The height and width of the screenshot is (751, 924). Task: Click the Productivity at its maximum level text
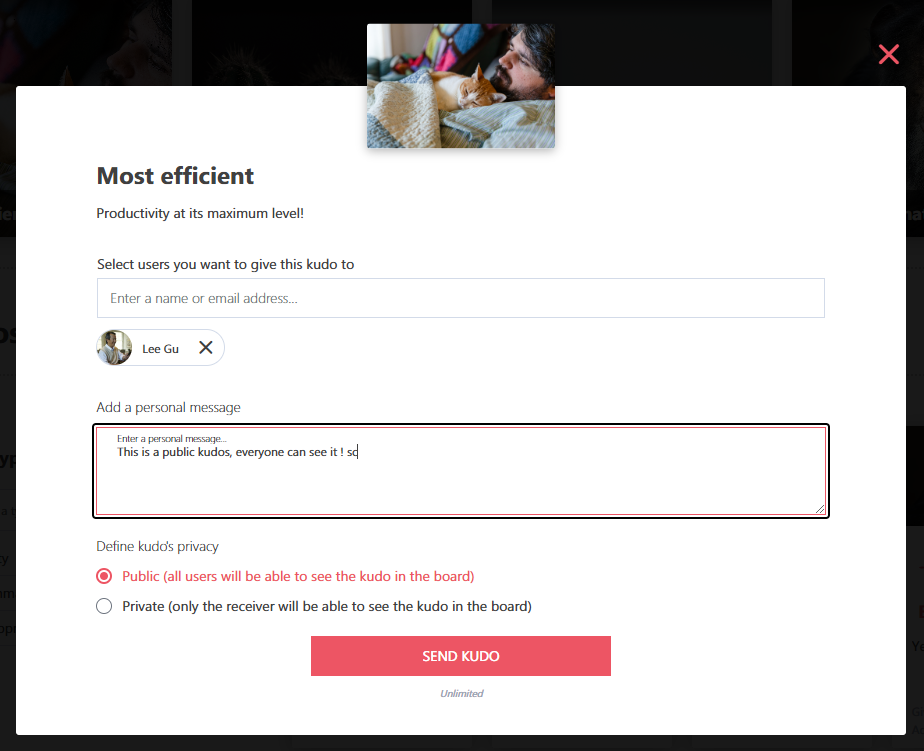200,213
